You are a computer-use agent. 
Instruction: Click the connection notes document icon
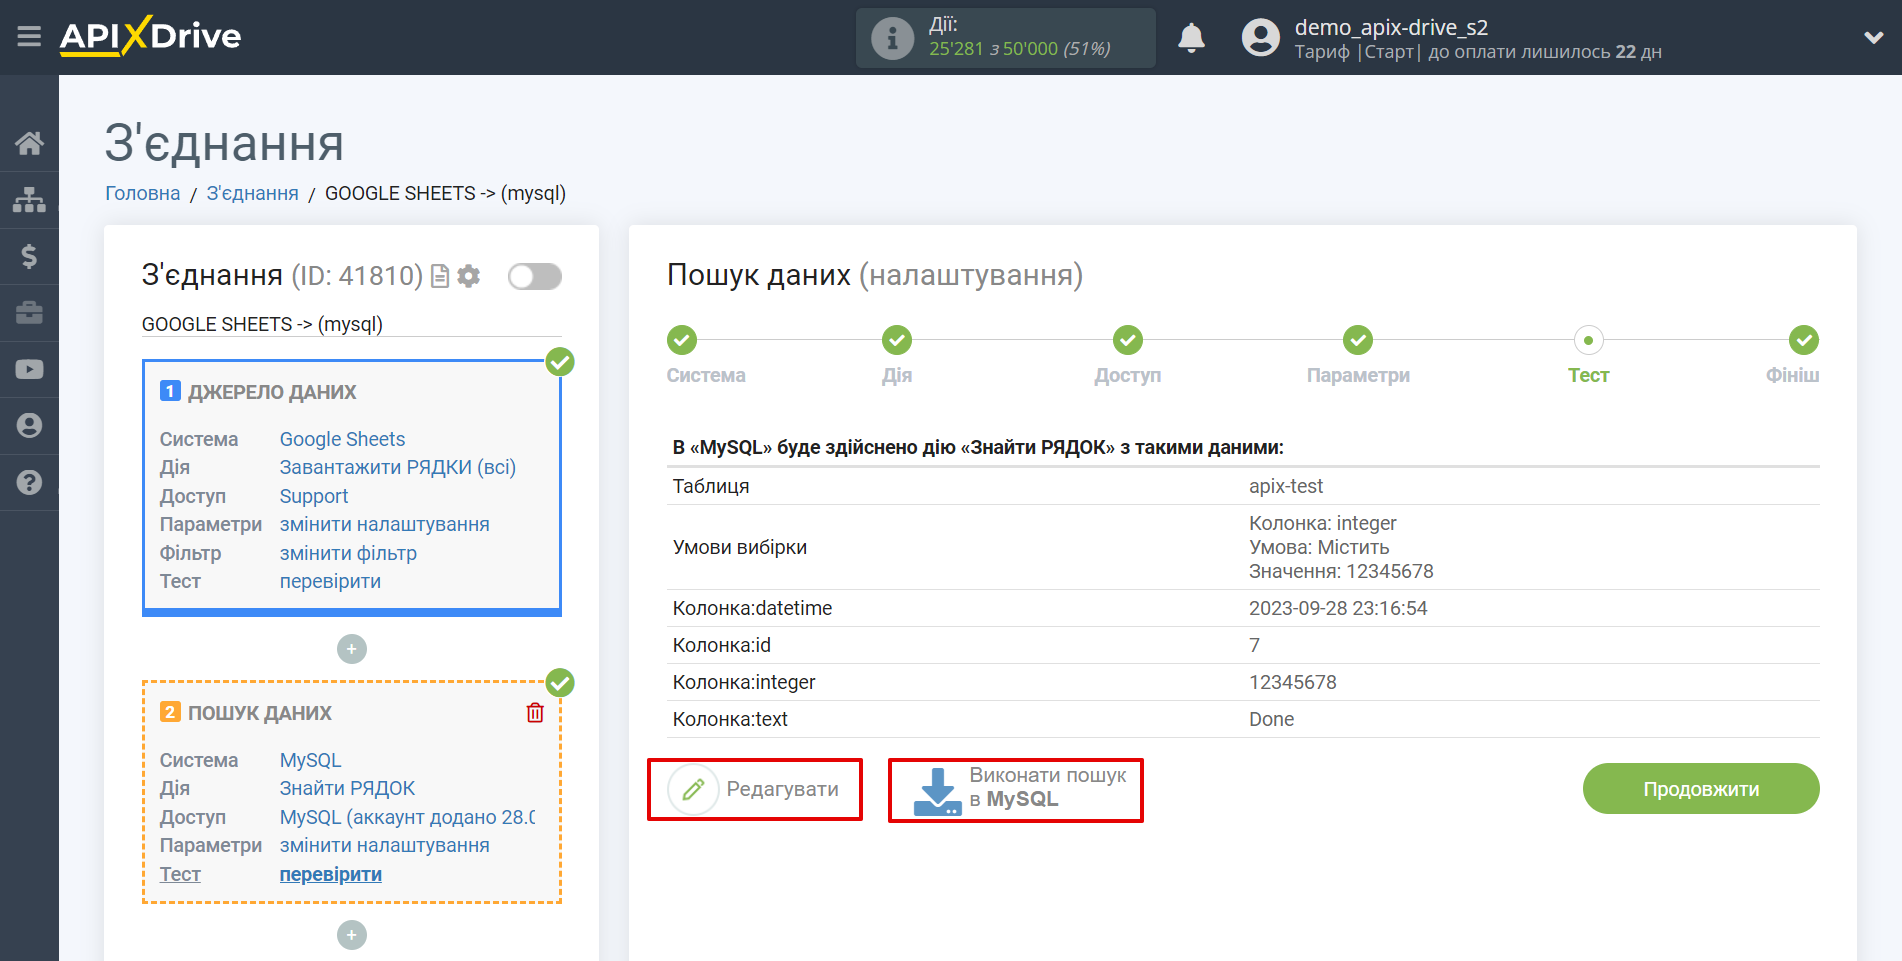tap(439, 276)
